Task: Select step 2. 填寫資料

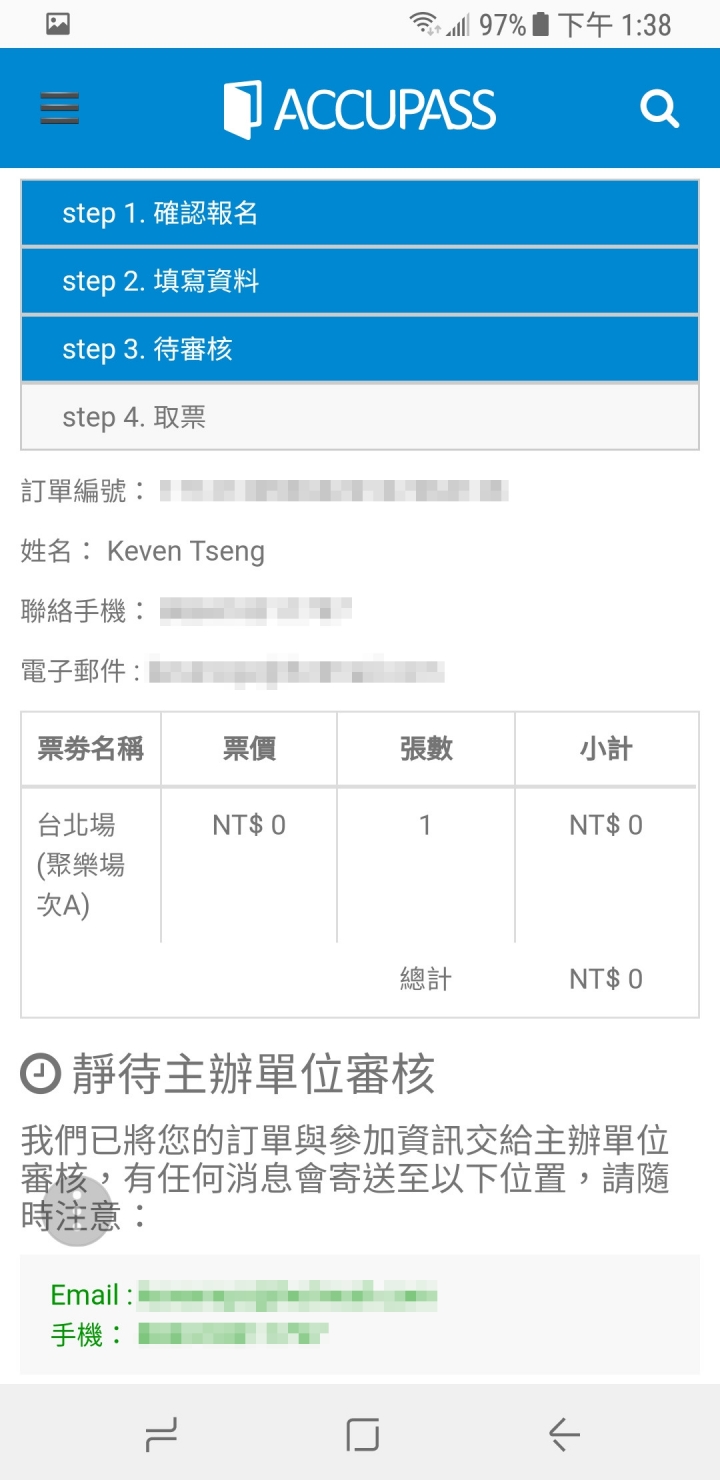Action: tap(360, 281)
